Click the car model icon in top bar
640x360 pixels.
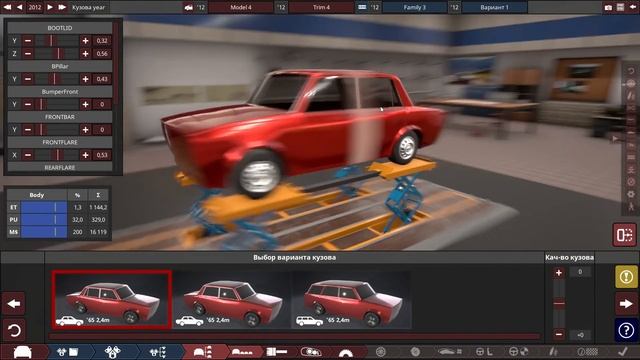click(x=189, y=7)
